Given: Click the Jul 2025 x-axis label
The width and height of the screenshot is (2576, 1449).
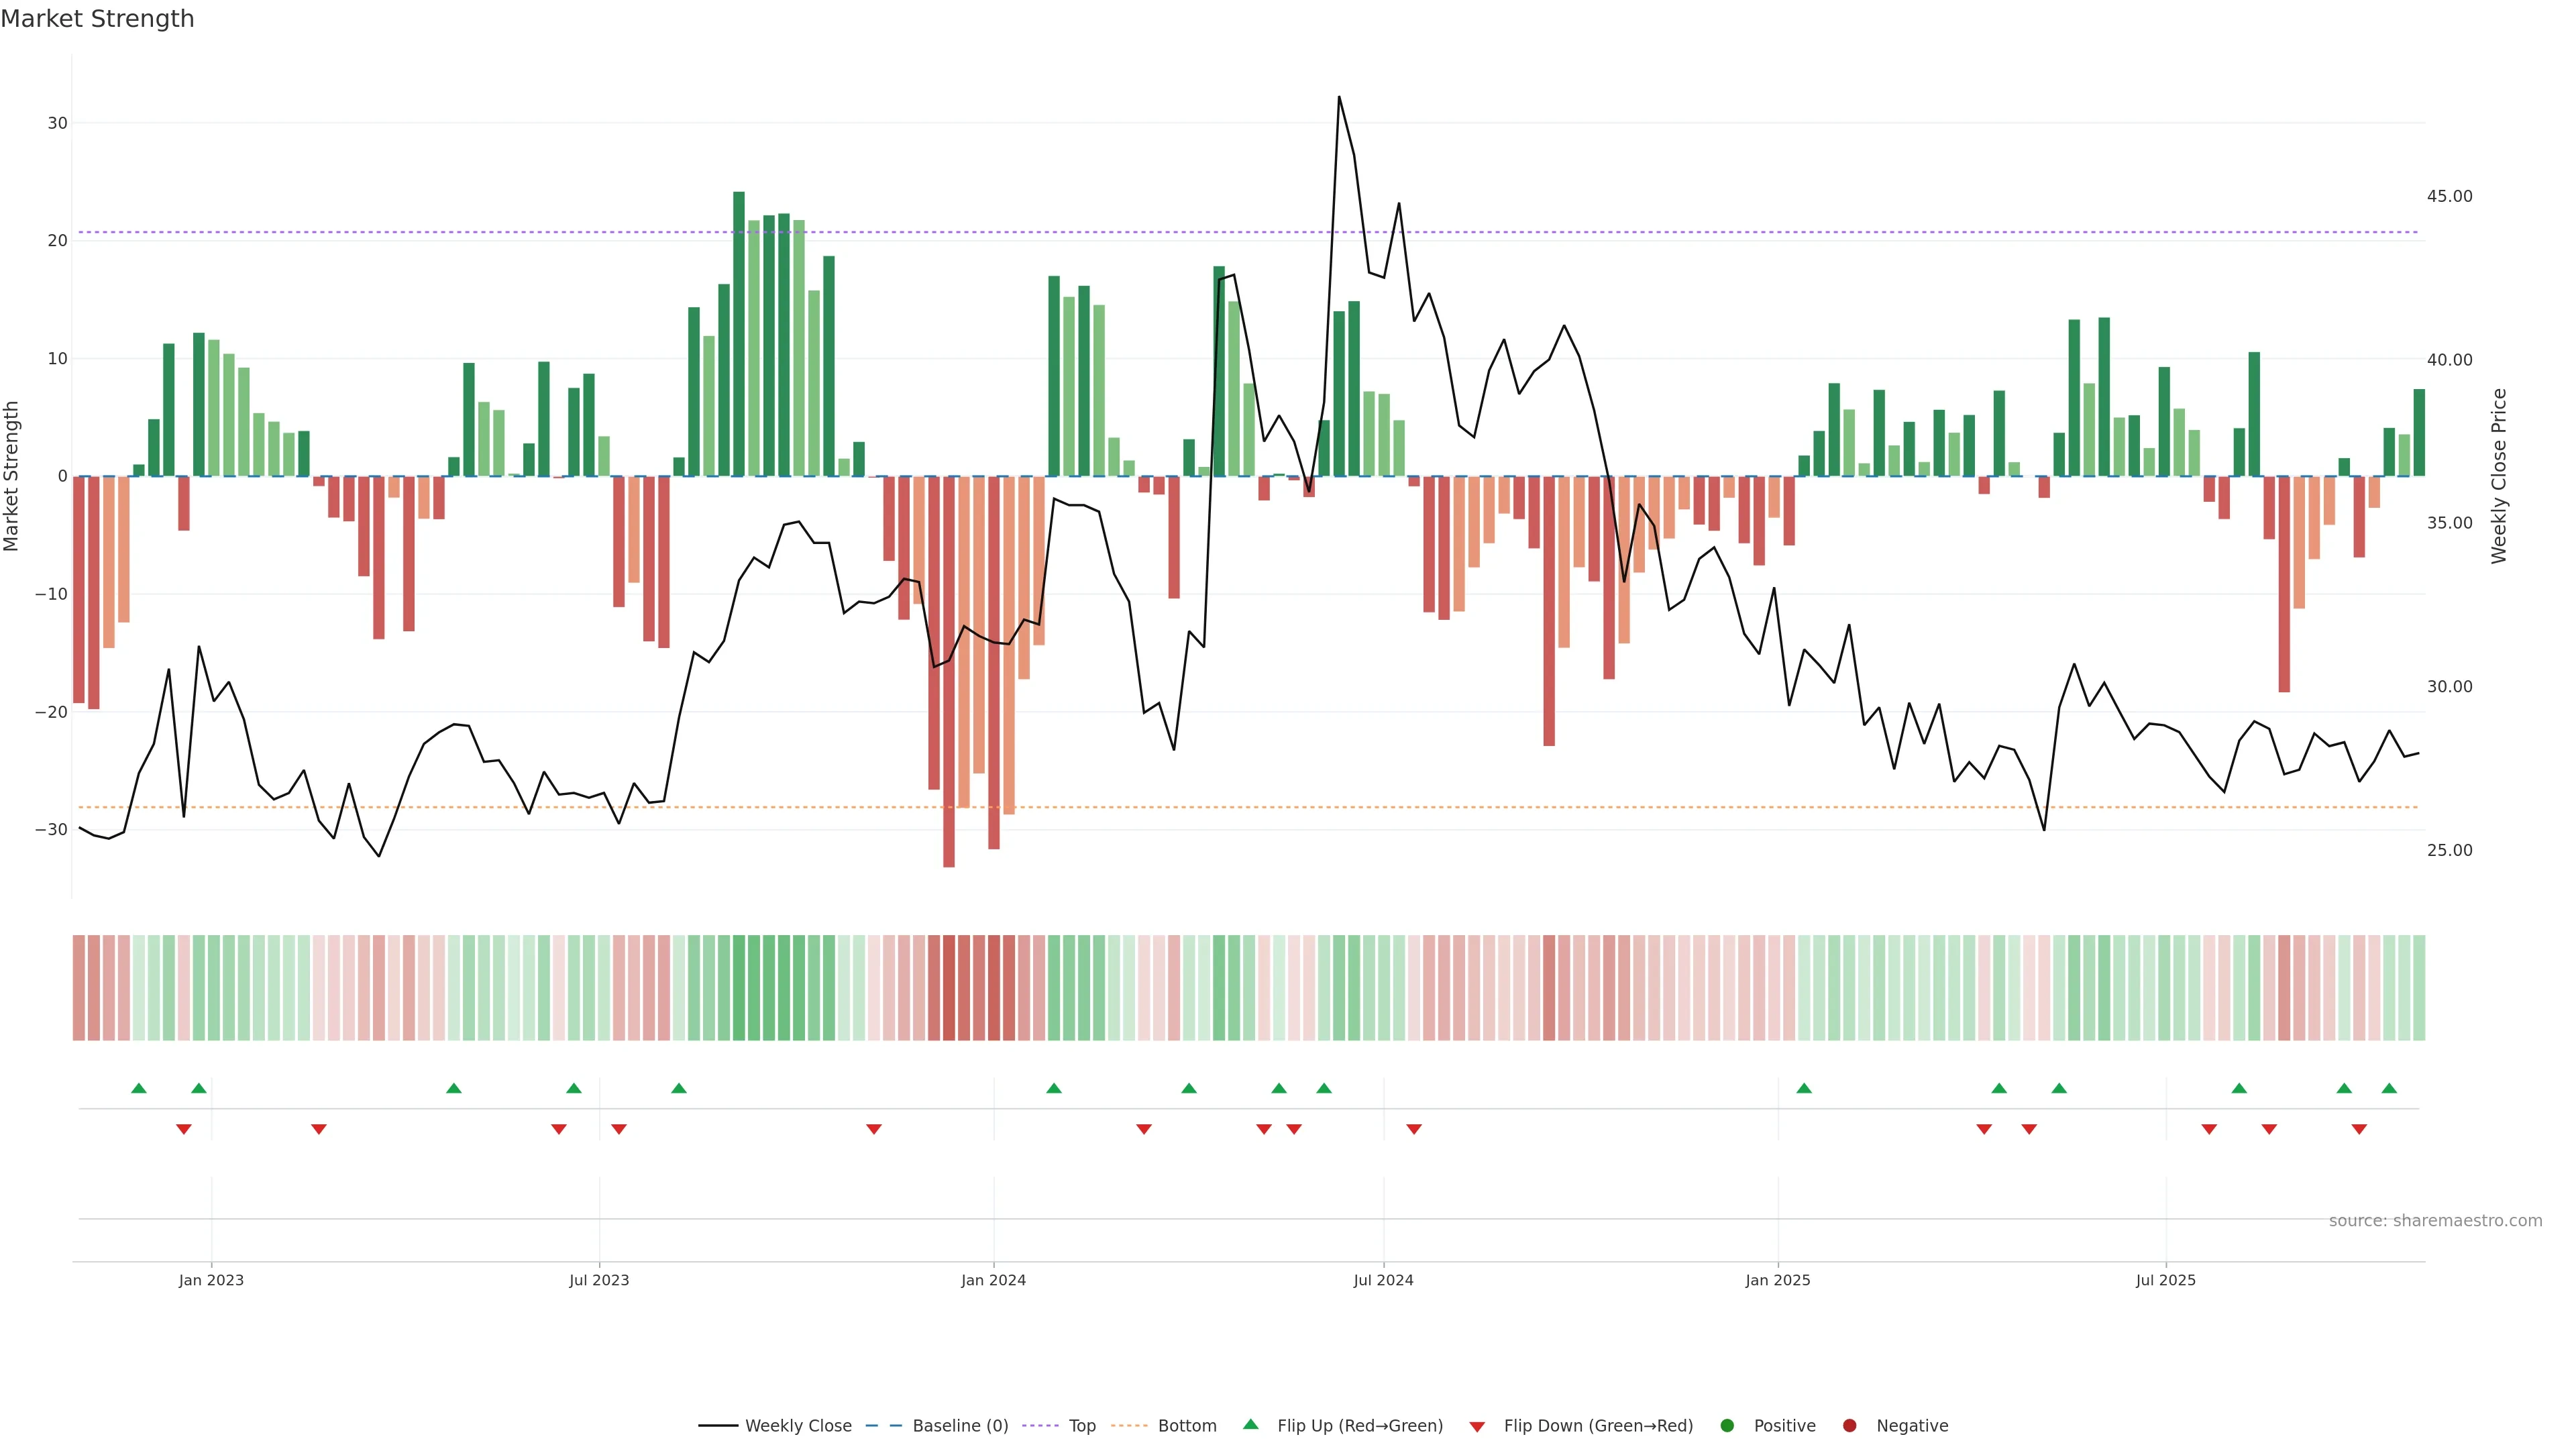Looking at the screenshot, I should click(2165, 1280).
